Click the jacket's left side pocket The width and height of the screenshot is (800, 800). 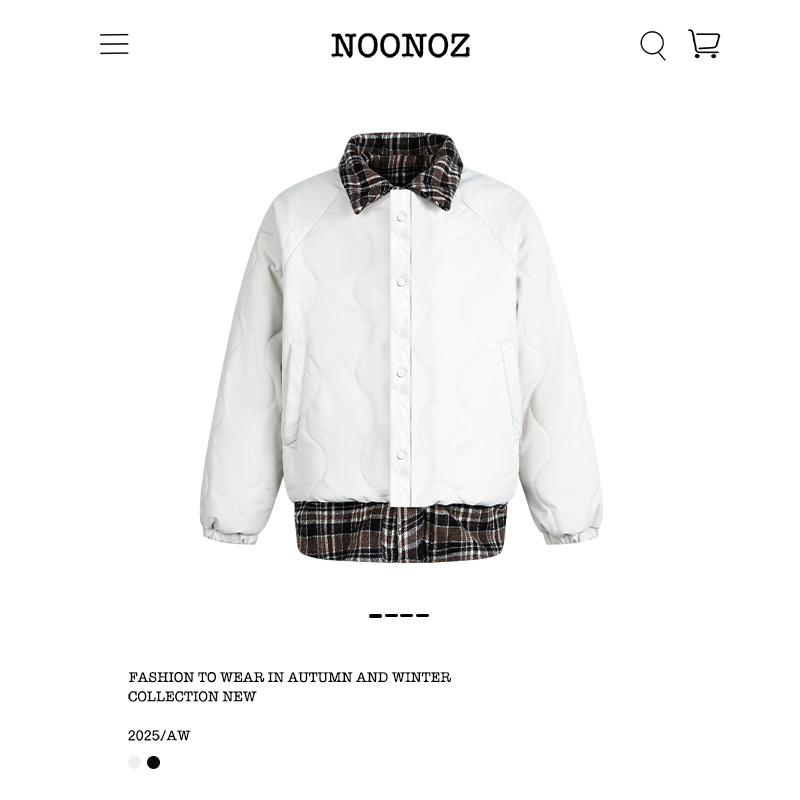(292, 395)
